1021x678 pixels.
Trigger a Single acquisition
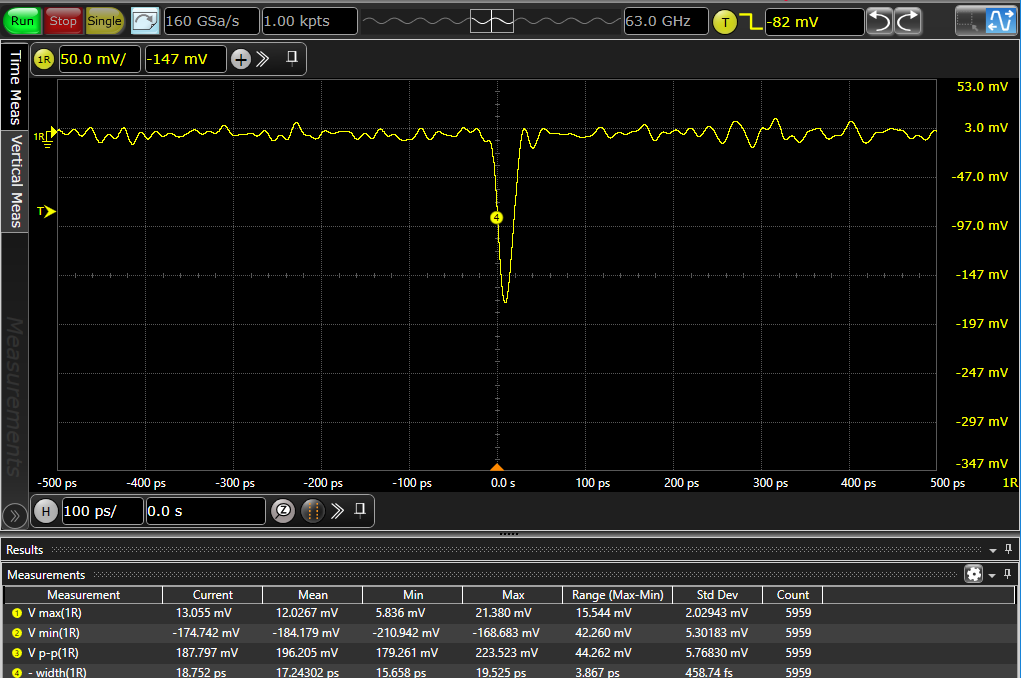tap(104, 20)
